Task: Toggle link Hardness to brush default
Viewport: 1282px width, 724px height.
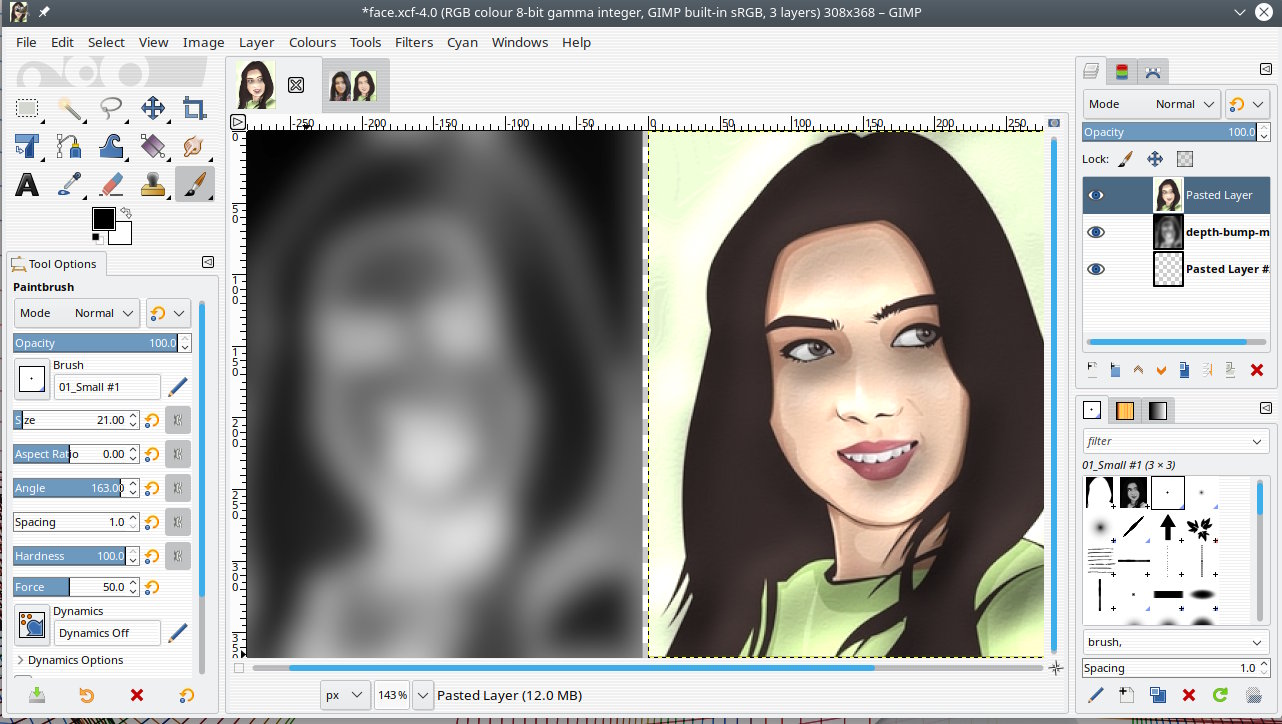Action: pyautogui.click(x=178, y=556)
